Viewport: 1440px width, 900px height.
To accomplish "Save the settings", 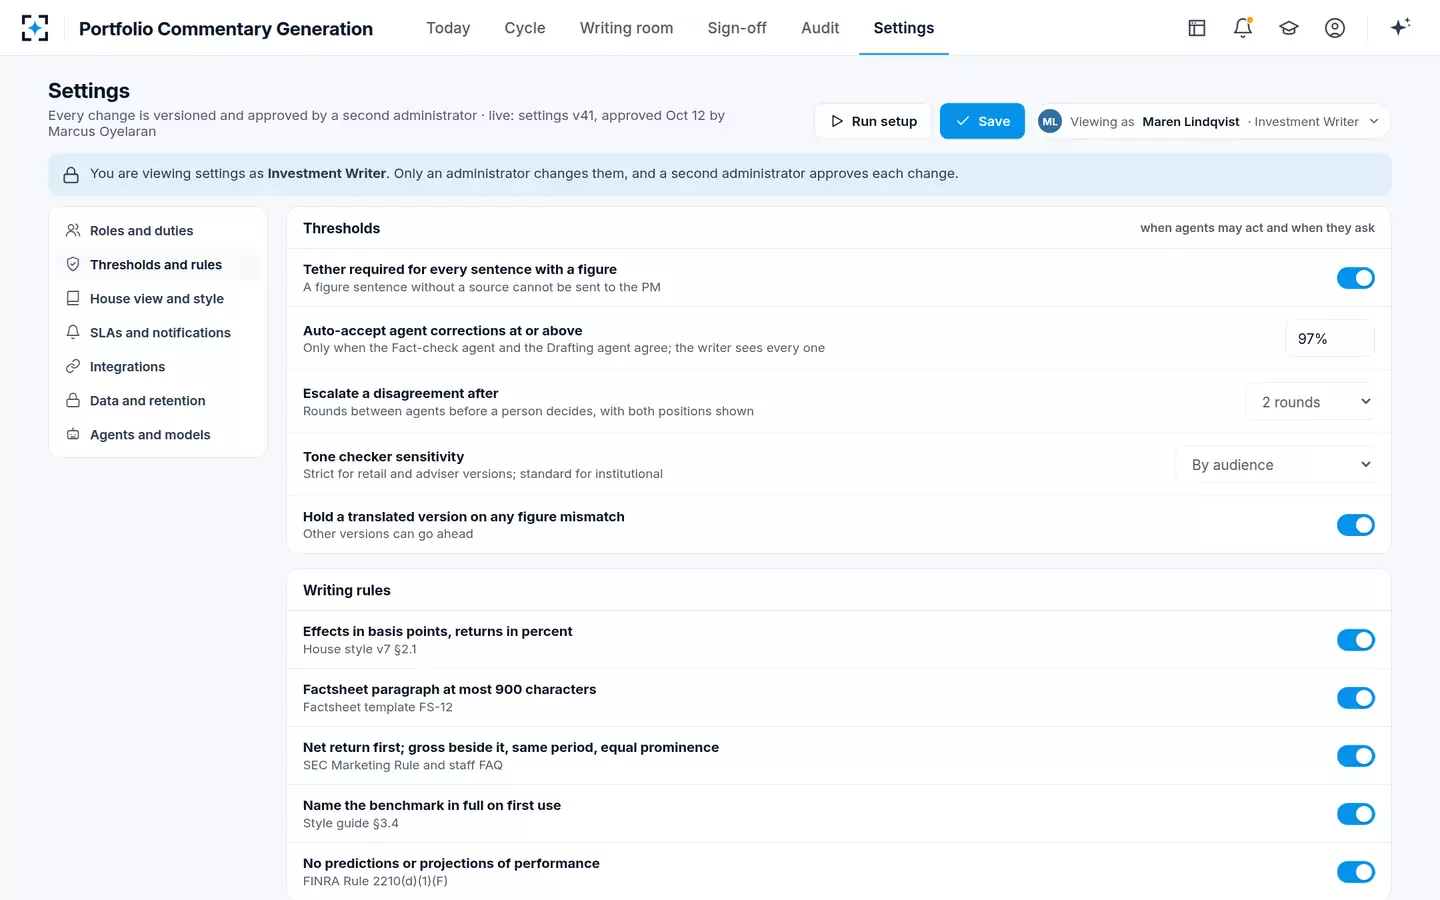I will click(982, 122).
